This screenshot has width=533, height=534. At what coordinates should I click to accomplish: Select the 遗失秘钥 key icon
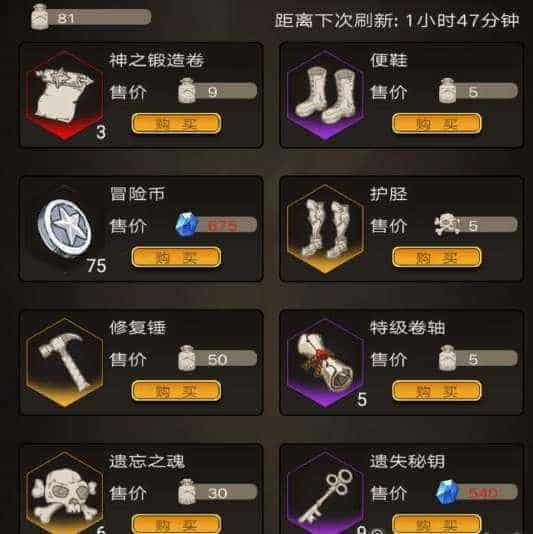tap(325, 493)
